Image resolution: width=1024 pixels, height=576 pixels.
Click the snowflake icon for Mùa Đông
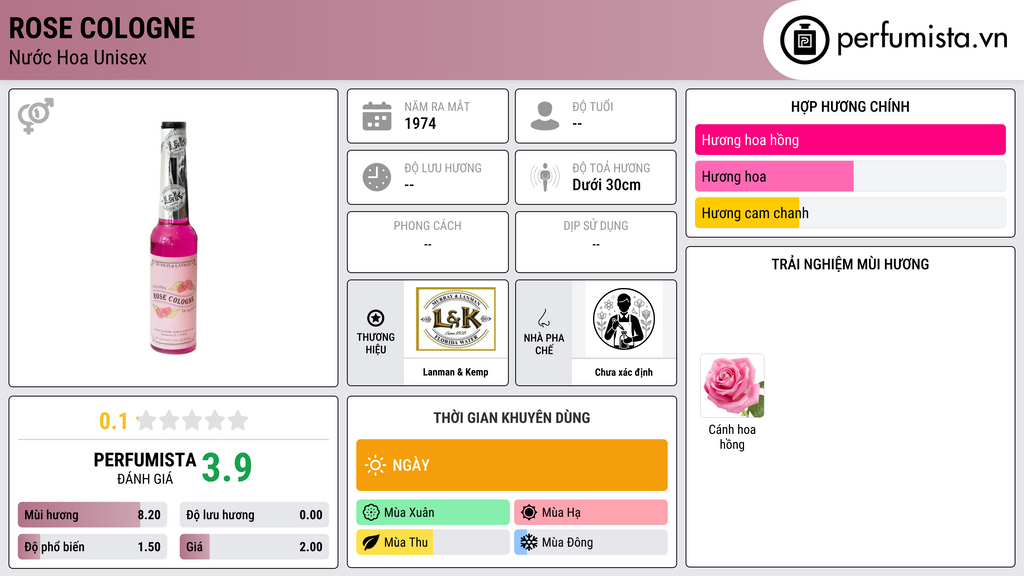click(x=529, y=542)
